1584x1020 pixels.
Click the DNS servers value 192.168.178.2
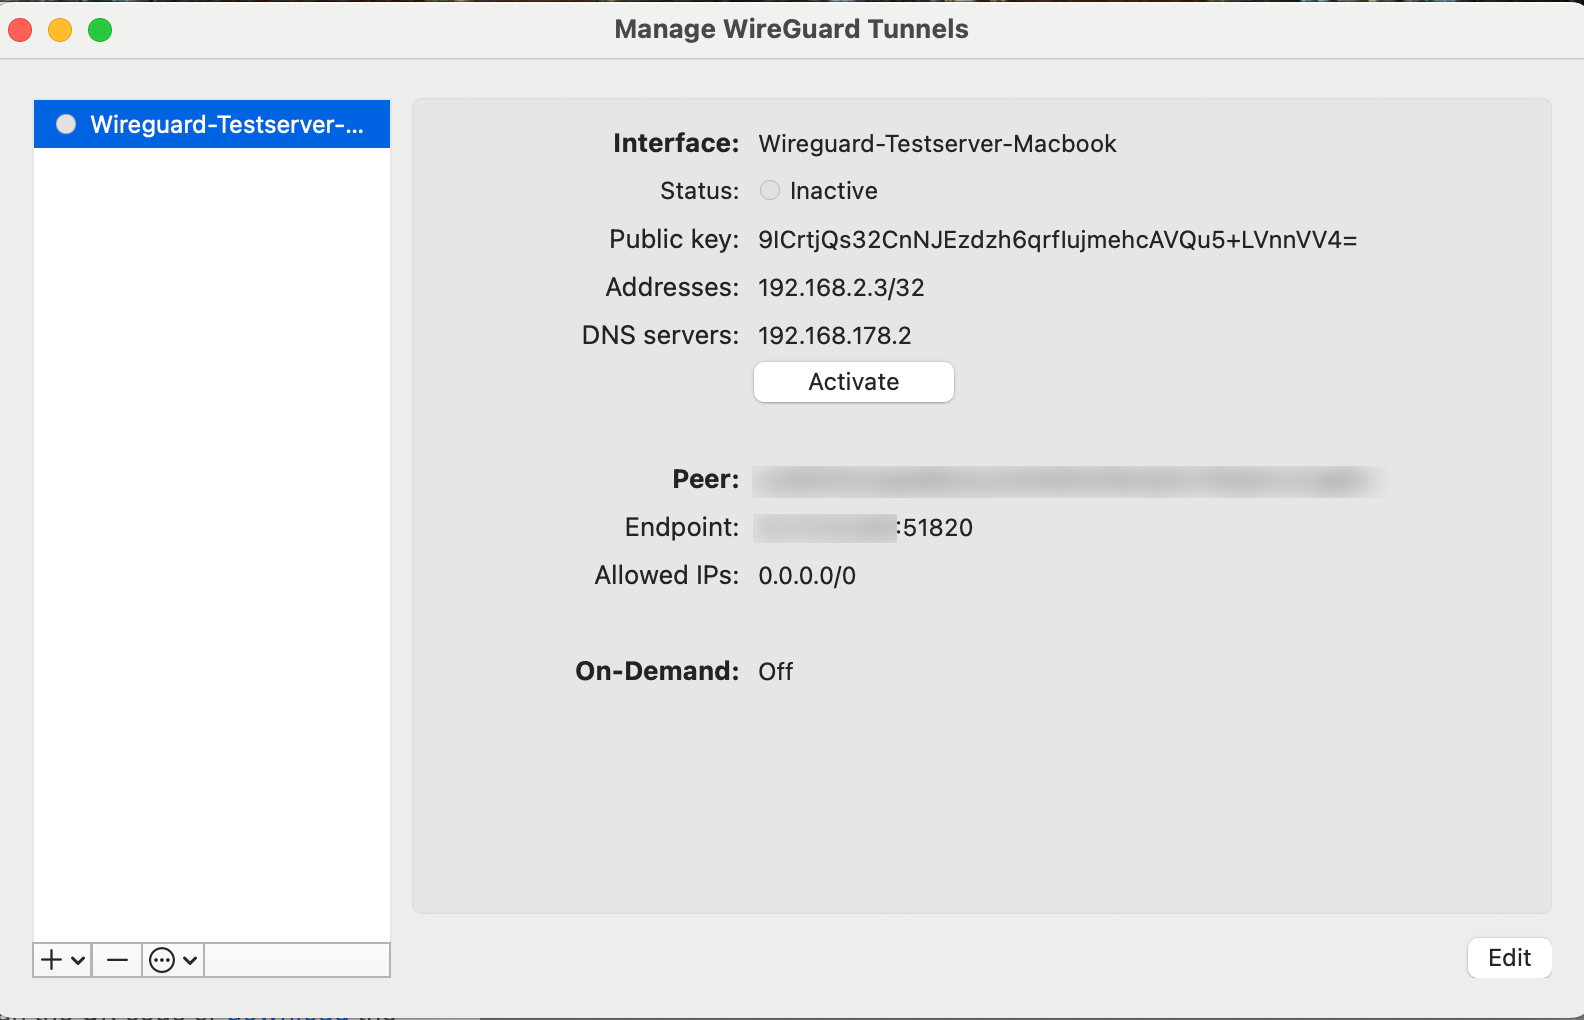coord(834,336)
